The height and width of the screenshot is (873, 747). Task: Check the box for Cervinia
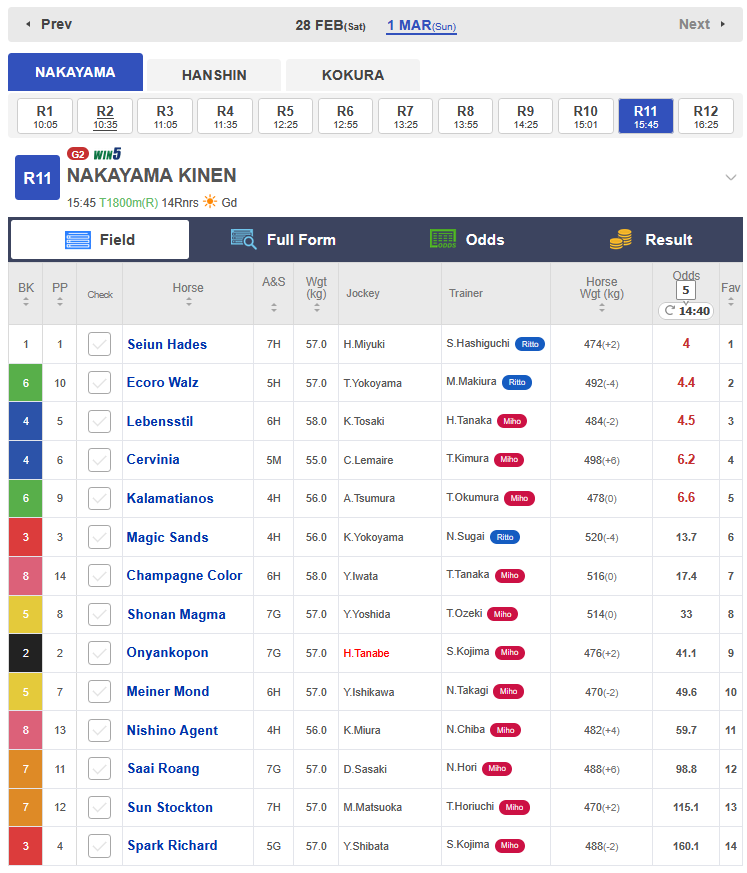coord(100,460)
